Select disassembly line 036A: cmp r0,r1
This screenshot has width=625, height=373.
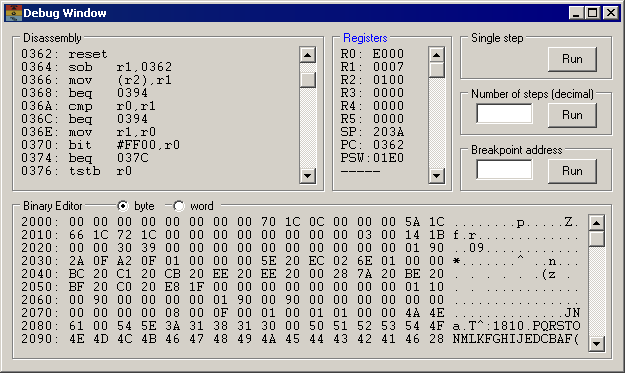pos(88,106)
